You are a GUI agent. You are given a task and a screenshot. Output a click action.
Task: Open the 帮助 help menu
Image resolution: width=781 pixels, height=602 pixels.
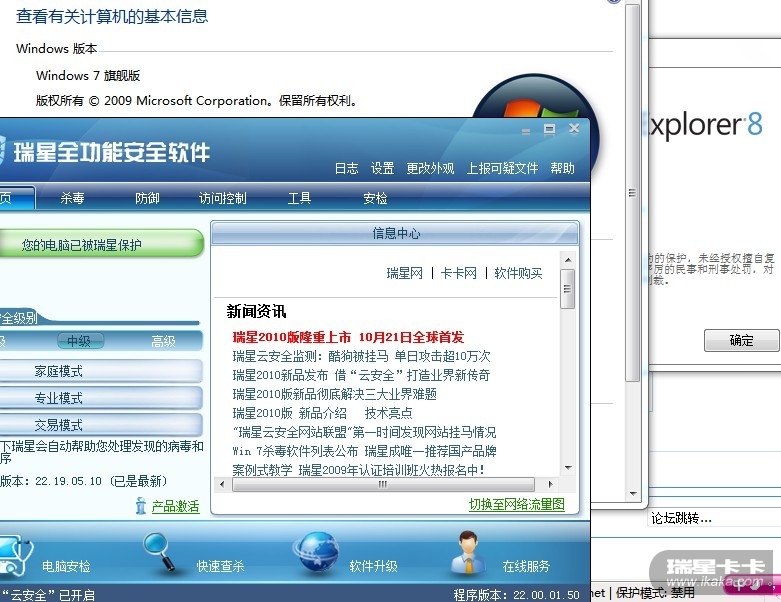click(562, 168)
